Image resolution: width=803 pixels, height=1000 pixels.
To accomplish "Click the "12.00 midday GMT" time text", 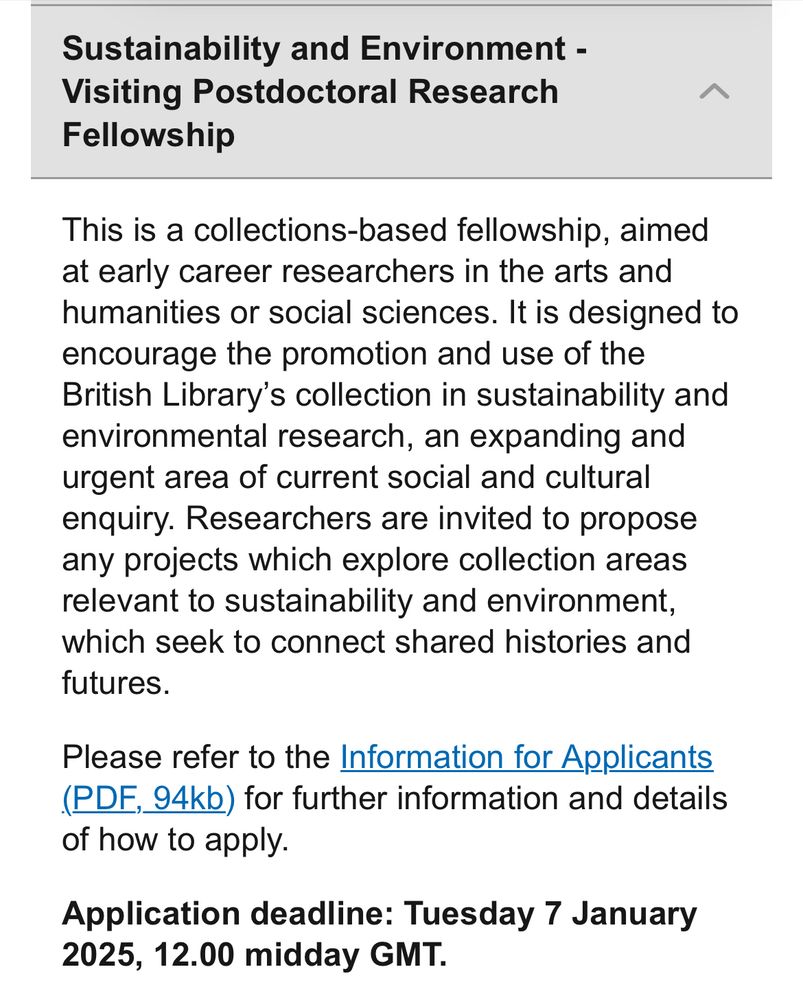I will coord(302,955).
